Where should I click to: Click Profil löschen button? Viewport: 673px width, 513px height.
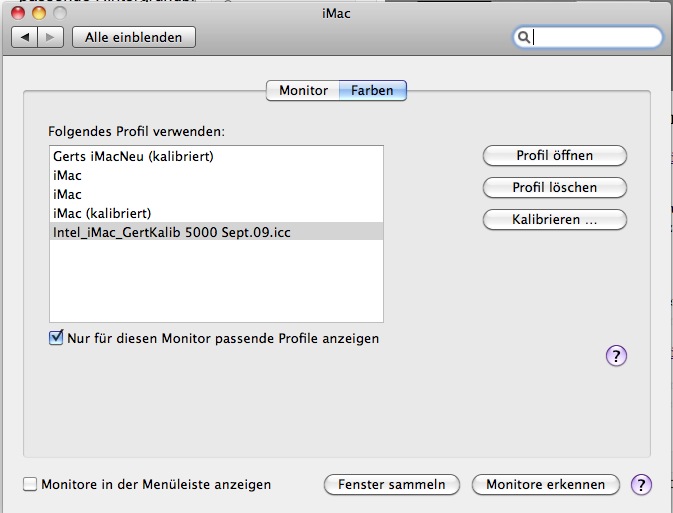click(554, 187)
